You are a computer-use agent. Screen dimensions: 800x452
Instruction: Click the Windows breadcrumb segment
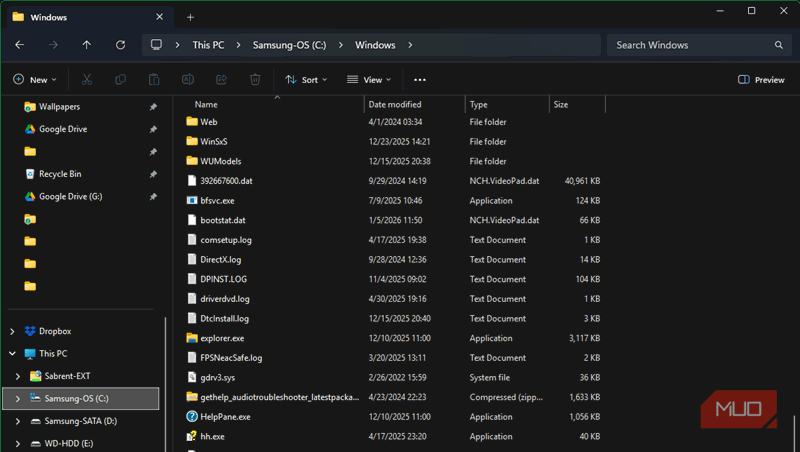(375, 45)
